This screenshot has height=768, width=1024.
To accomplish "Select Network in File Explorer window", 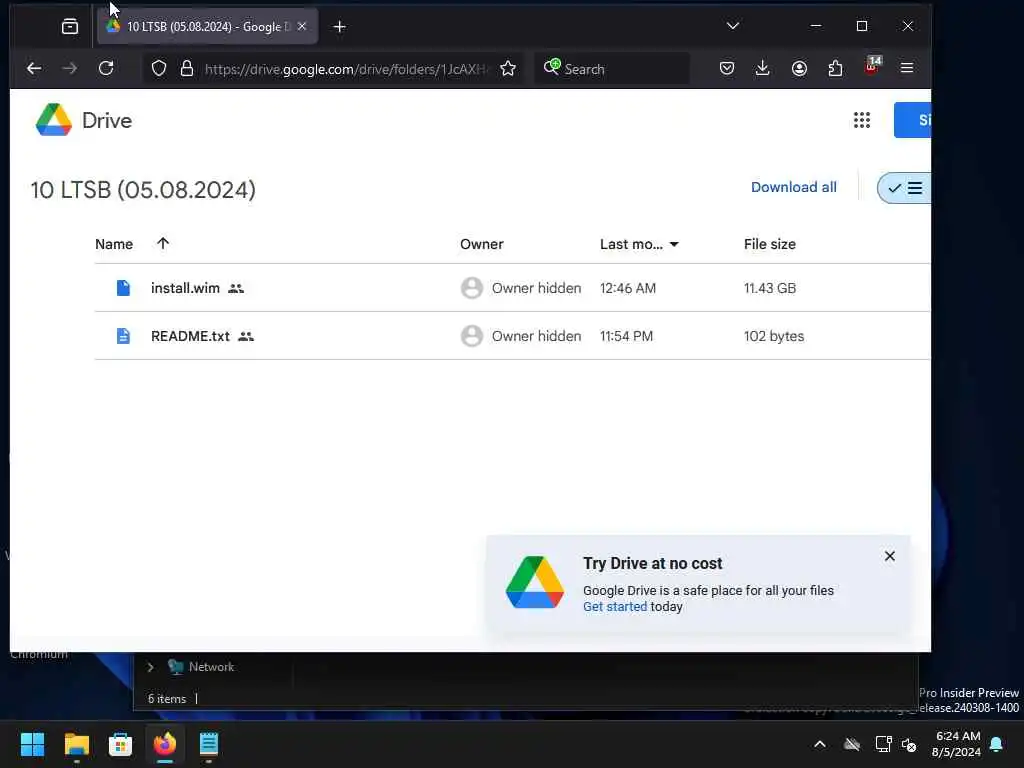I will pyautogui.click(x=211, y=667).
